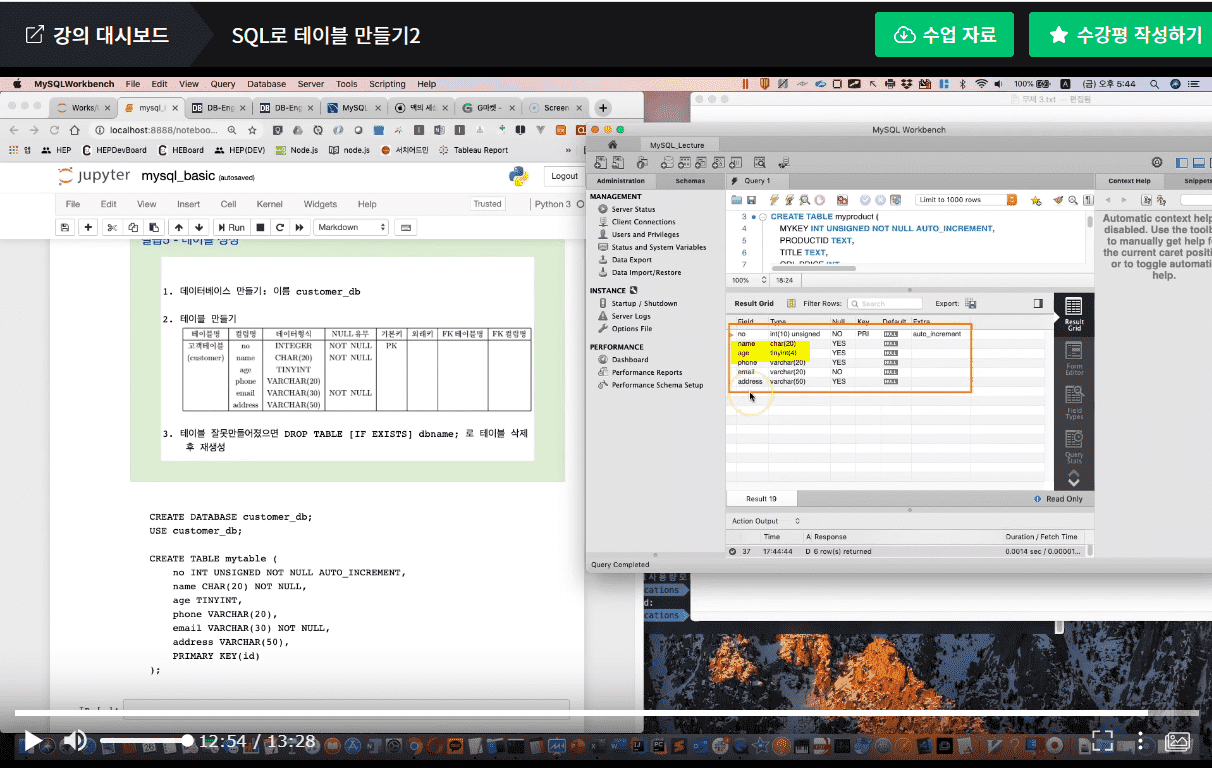Open Database menu in macOS menu bar
Image resolution: width=1212 pixels, height=768 pixels.
[x=266, y=84]
